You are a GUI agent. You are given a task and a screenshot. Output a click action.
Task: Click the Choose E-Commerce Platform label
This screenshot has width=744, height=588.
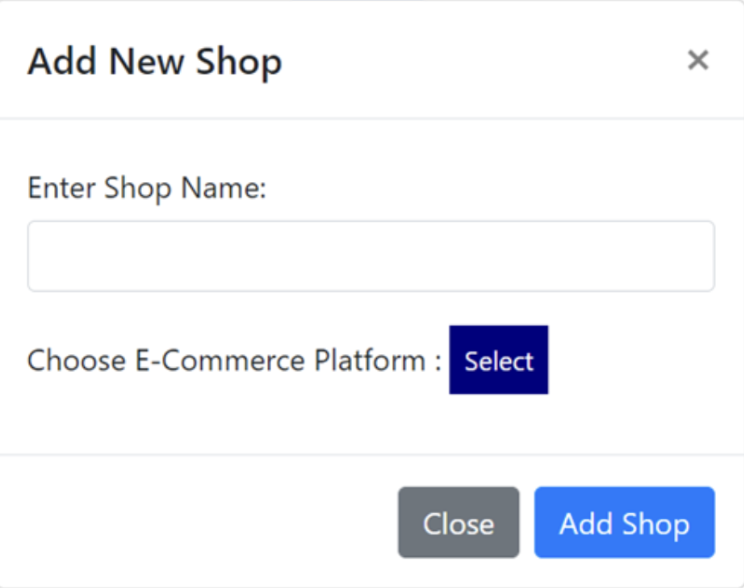point(234,360)
